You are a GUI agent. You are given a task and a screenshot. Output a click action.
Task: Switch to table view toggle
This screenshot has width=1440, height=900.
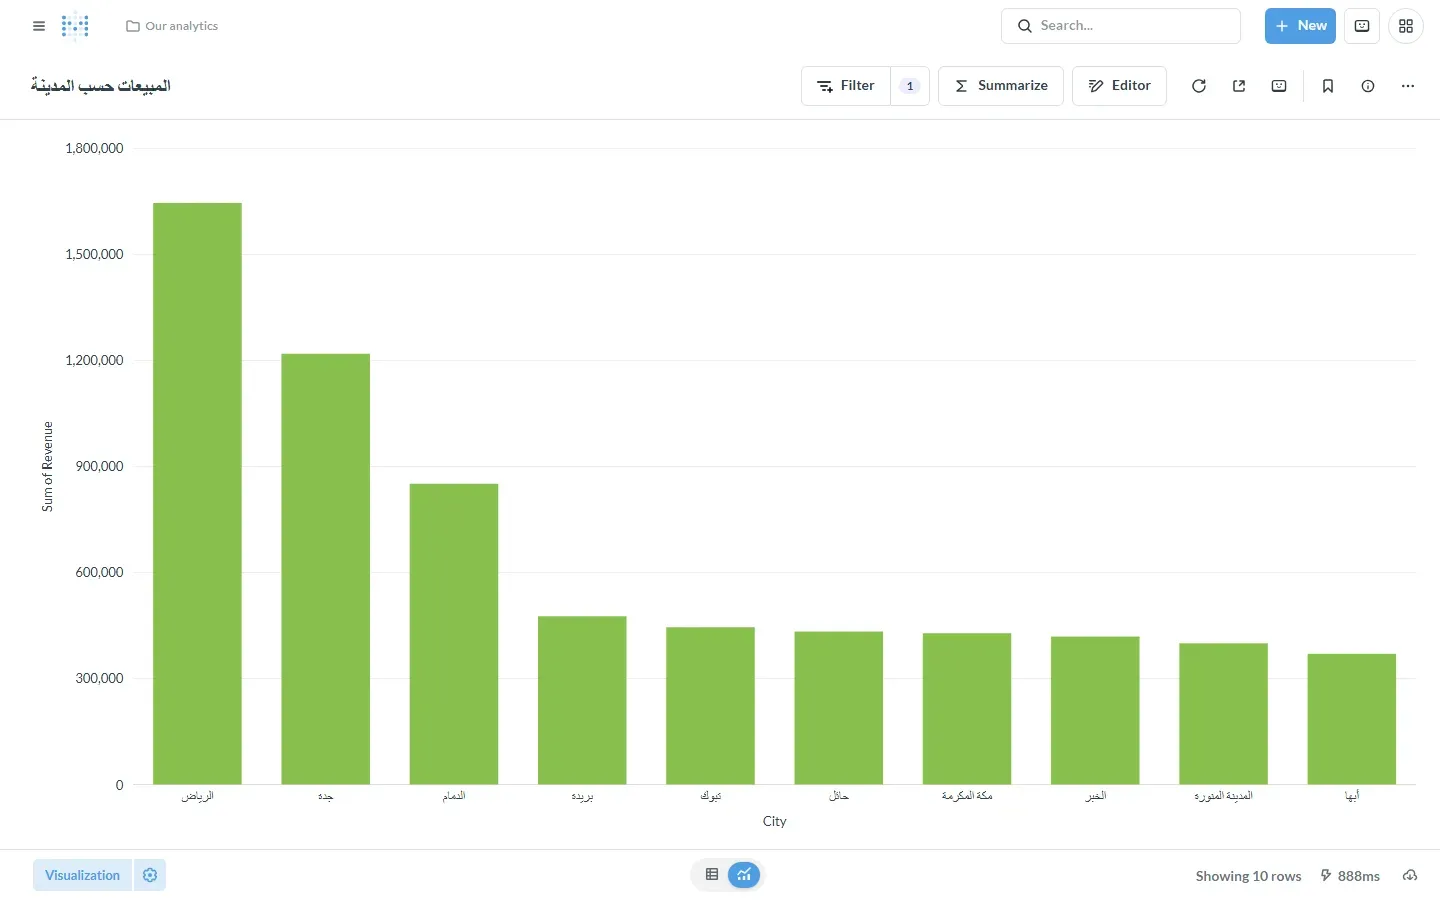pos(712,875)
